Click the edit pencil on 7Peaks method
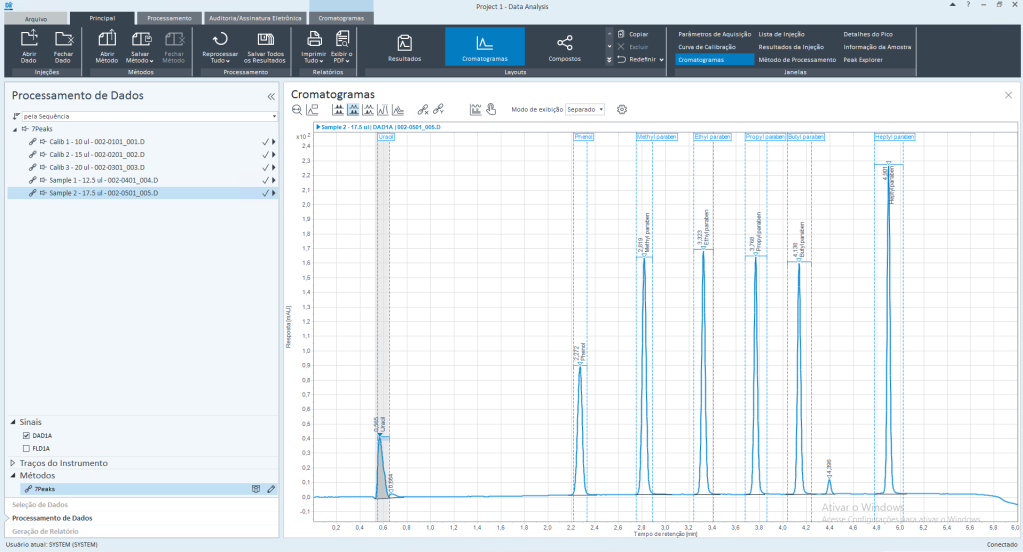The image size is (1023, 552). [271, 489]
